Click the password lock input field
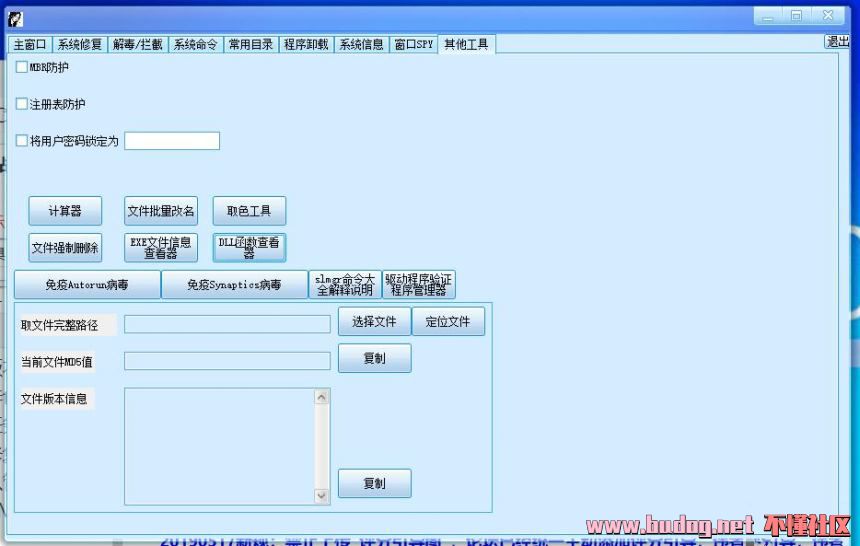Screen dimensions: 860x546 [171, 141]
